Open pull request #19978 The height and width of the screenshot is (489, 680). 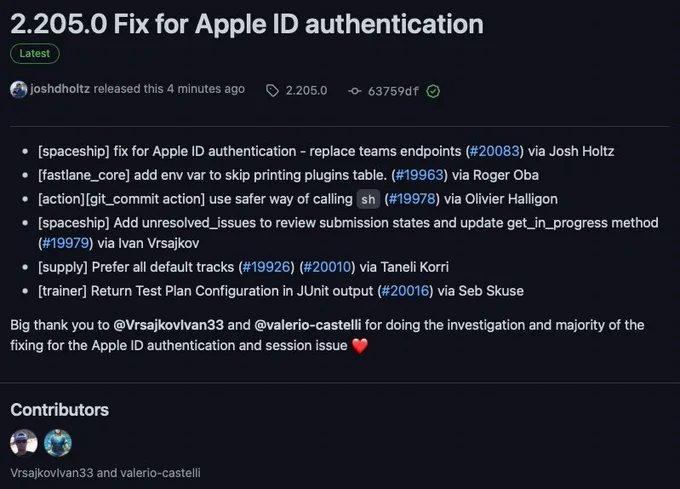pos(412,199)
